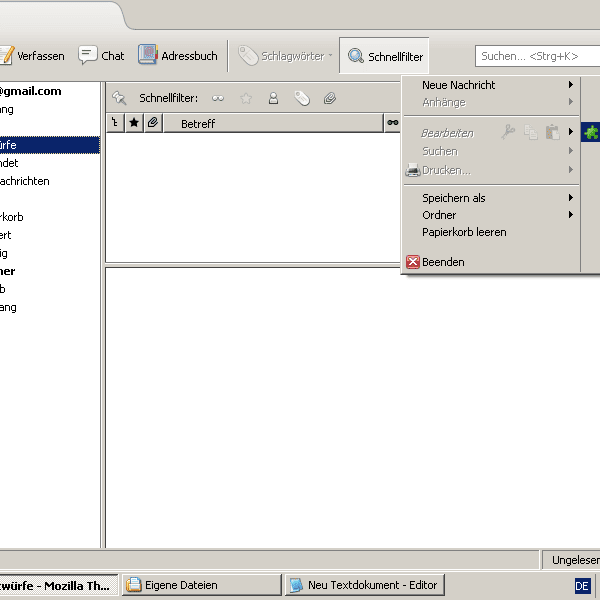Sort by starred column header
The width and height of the screenshot is (600, 600).
pos(134,123)
